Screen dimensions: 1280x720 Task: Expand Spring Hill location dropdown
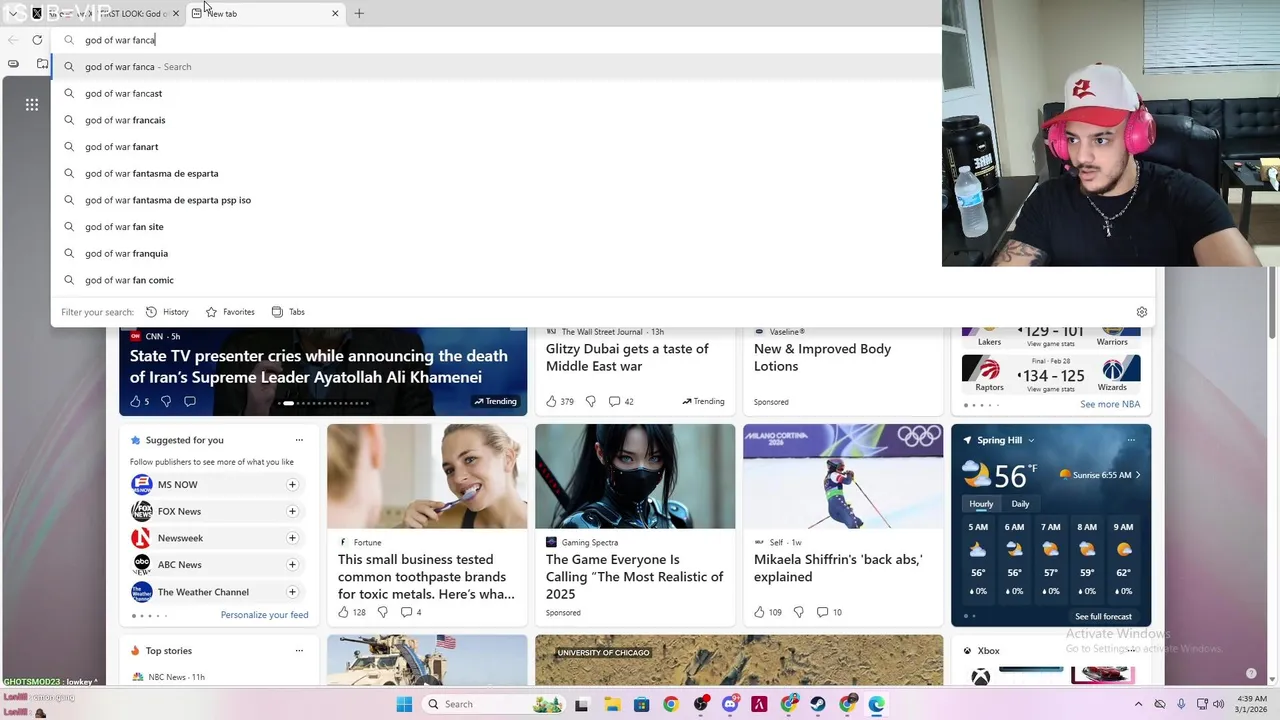(1031, 440)
